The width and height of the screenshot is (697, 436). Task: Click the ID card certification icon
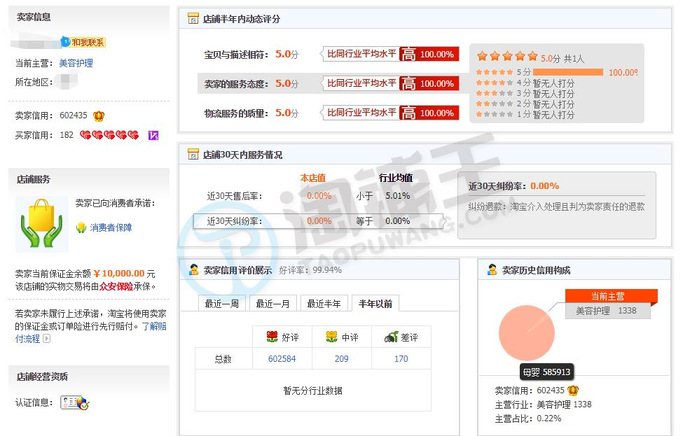[74, 403]
